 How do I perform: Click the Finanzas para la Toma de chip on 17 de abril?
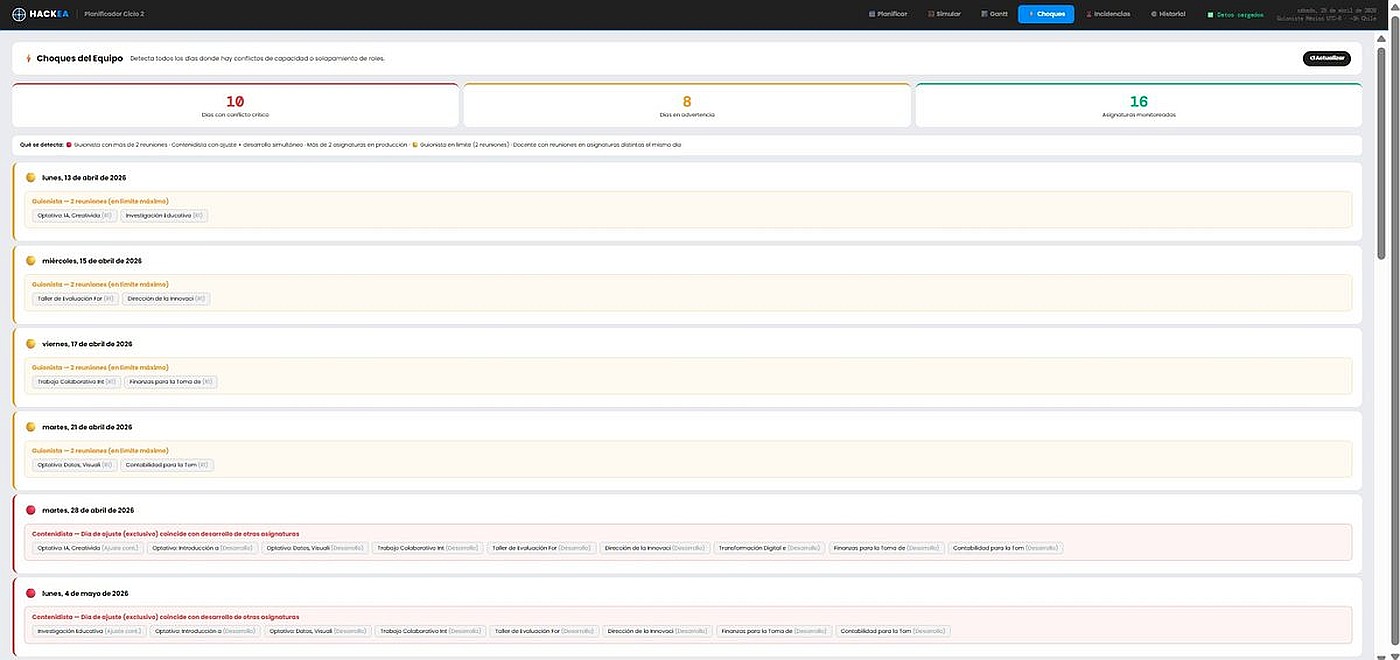click(171, 381)
